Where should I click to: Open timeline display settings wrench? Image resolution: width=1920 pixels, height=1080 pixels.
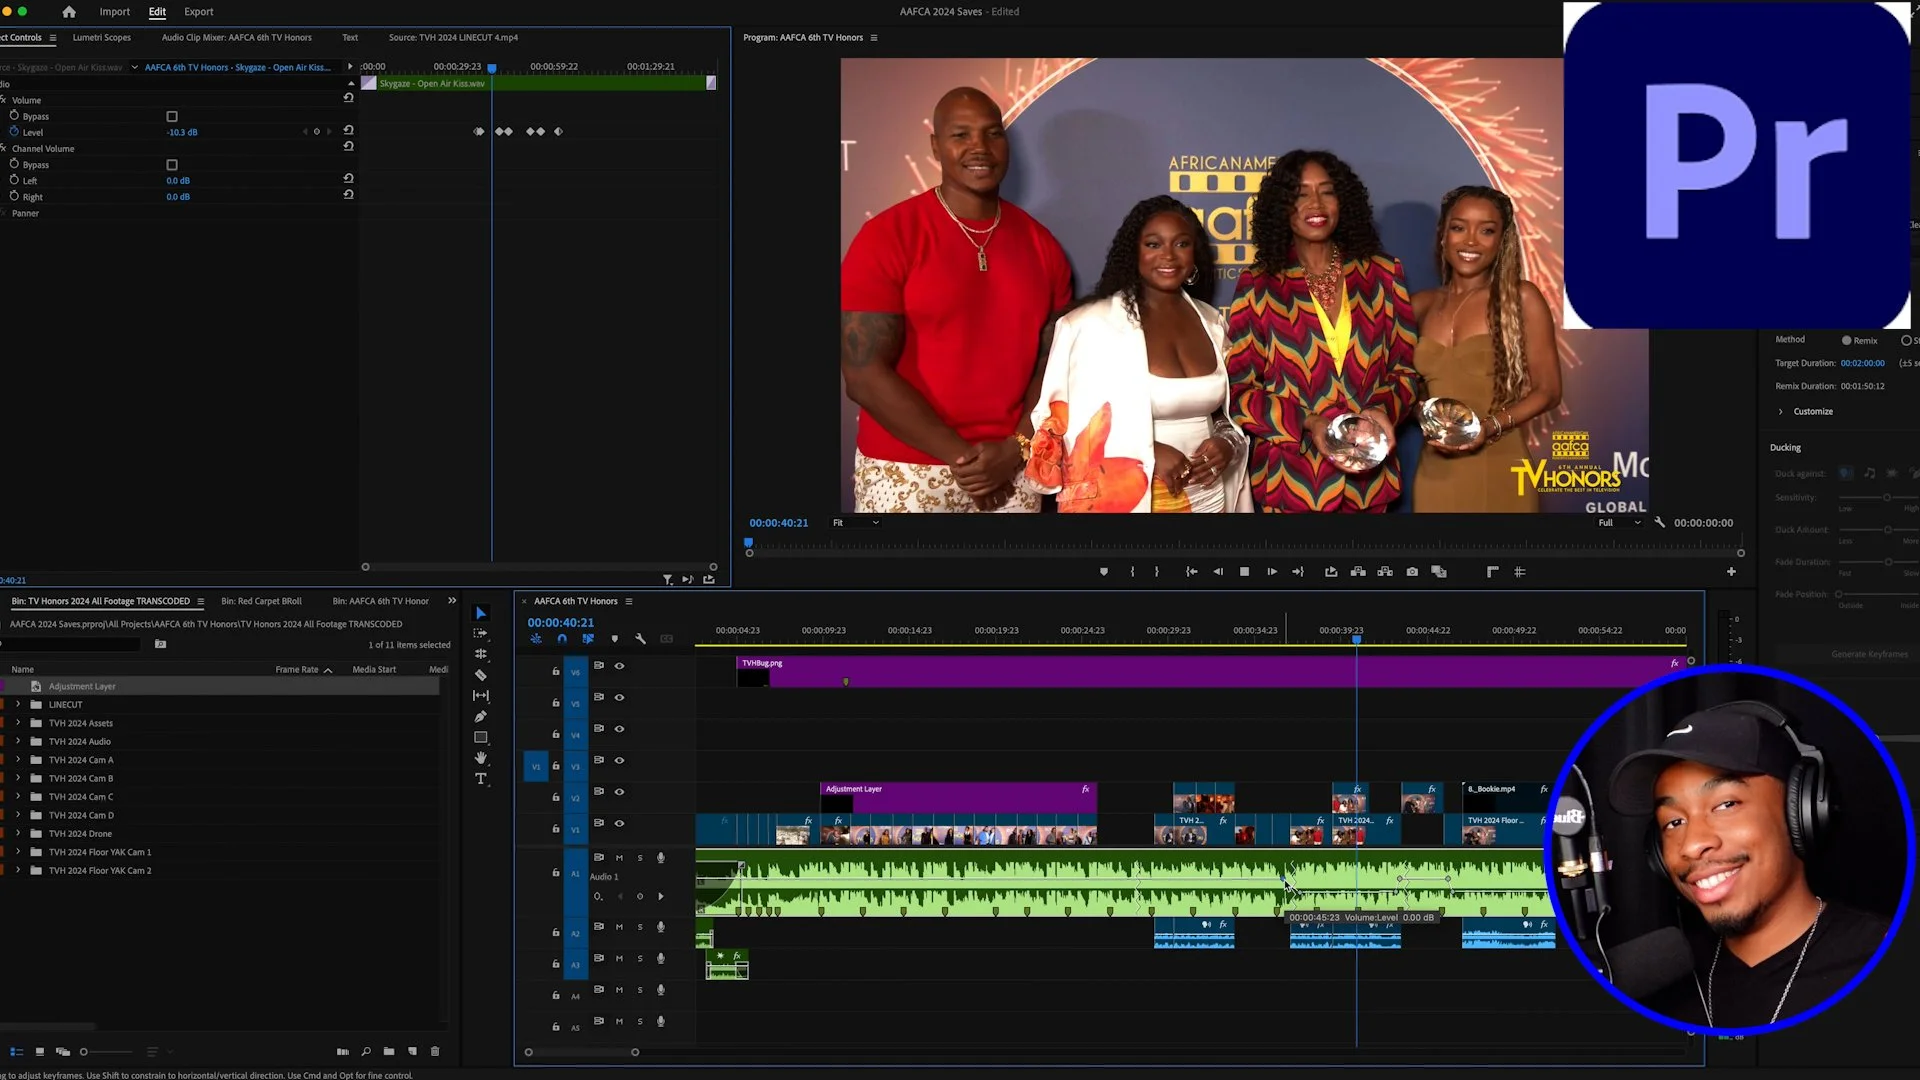tap(641, 639)
